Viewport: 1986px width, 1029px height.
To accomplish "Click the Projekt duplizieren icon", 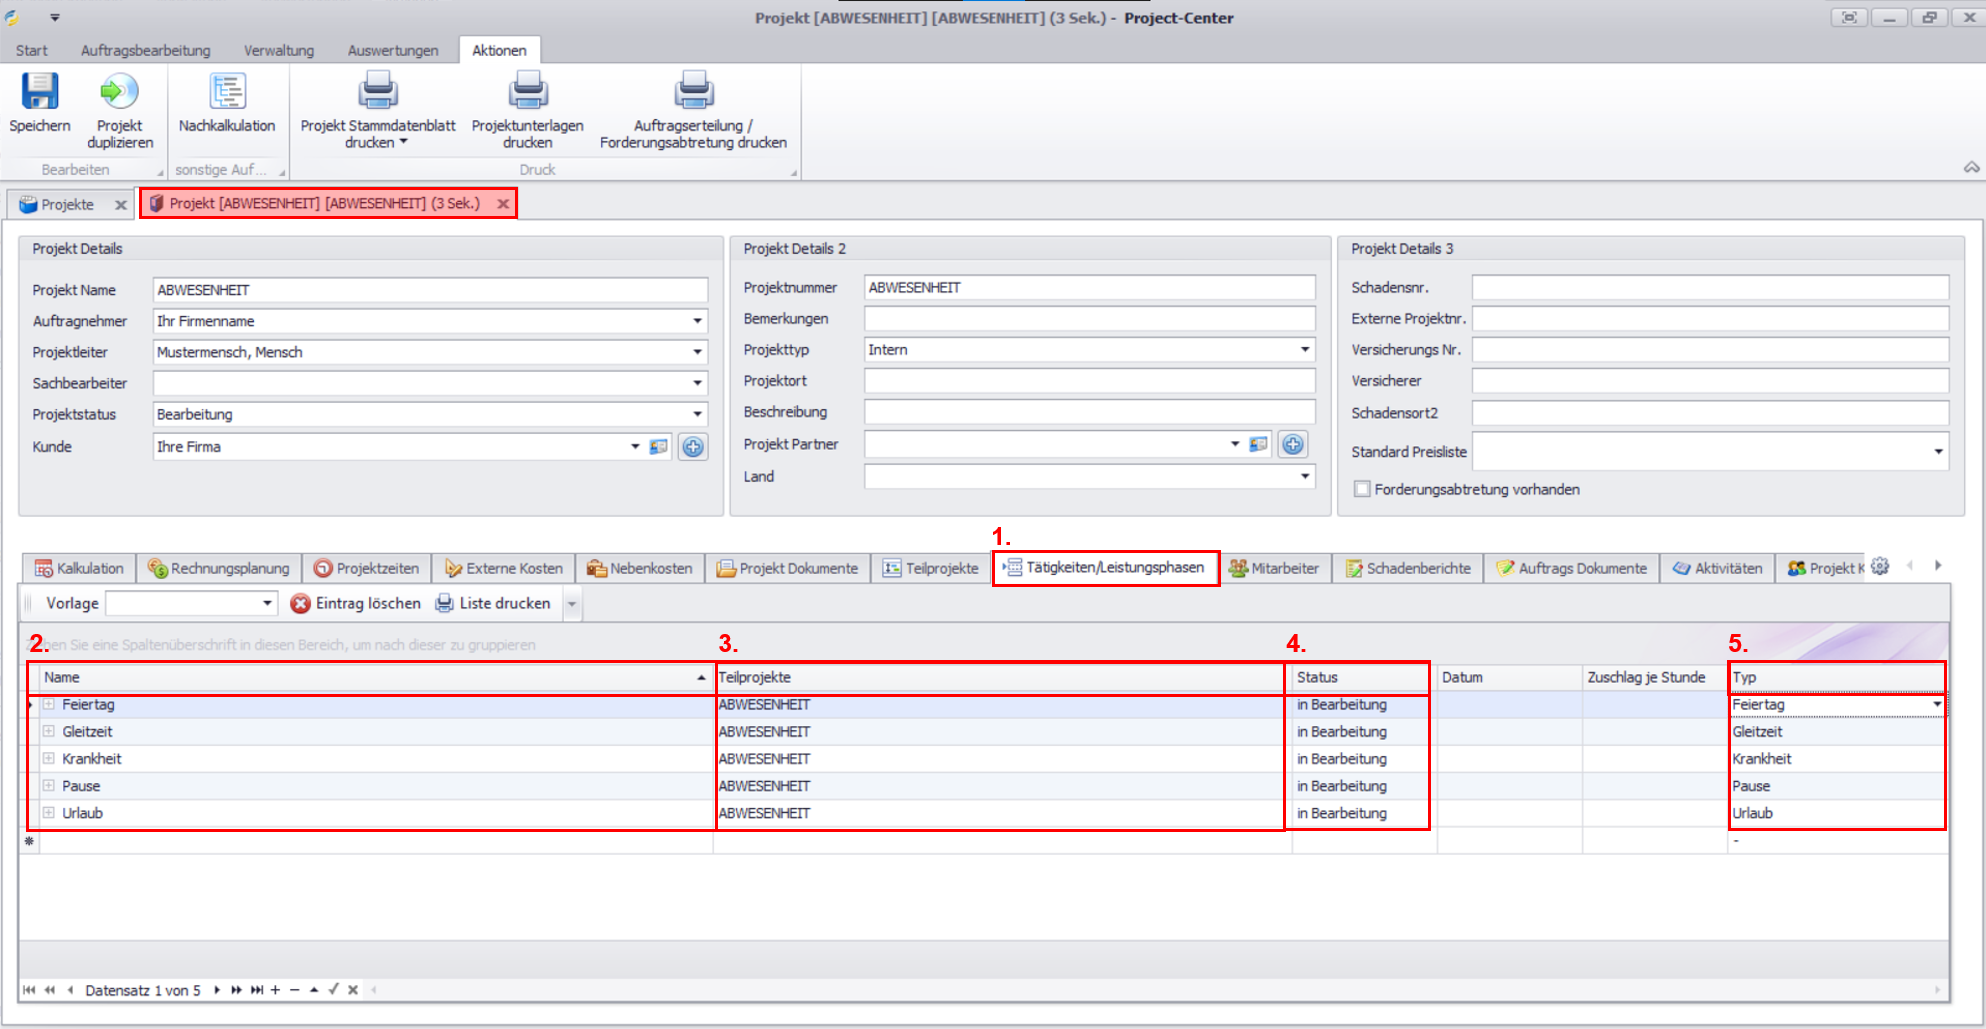I will (x=119, y=92).
